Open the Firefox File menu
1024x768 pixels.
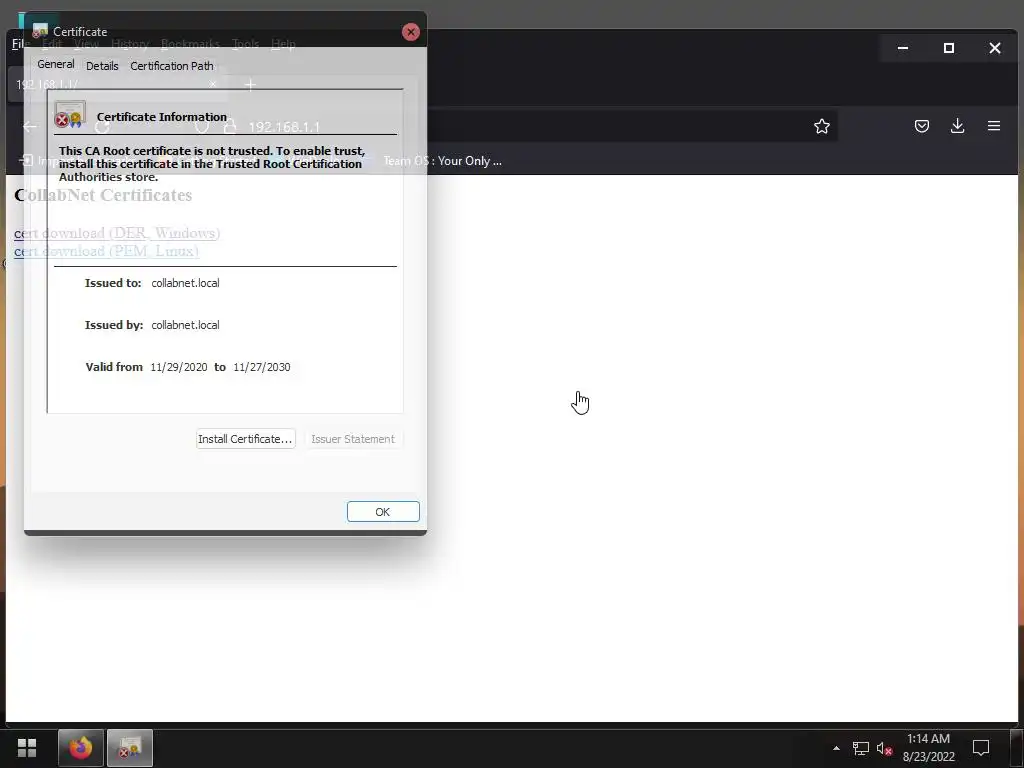pyautogui.click(x=18, y=44)
